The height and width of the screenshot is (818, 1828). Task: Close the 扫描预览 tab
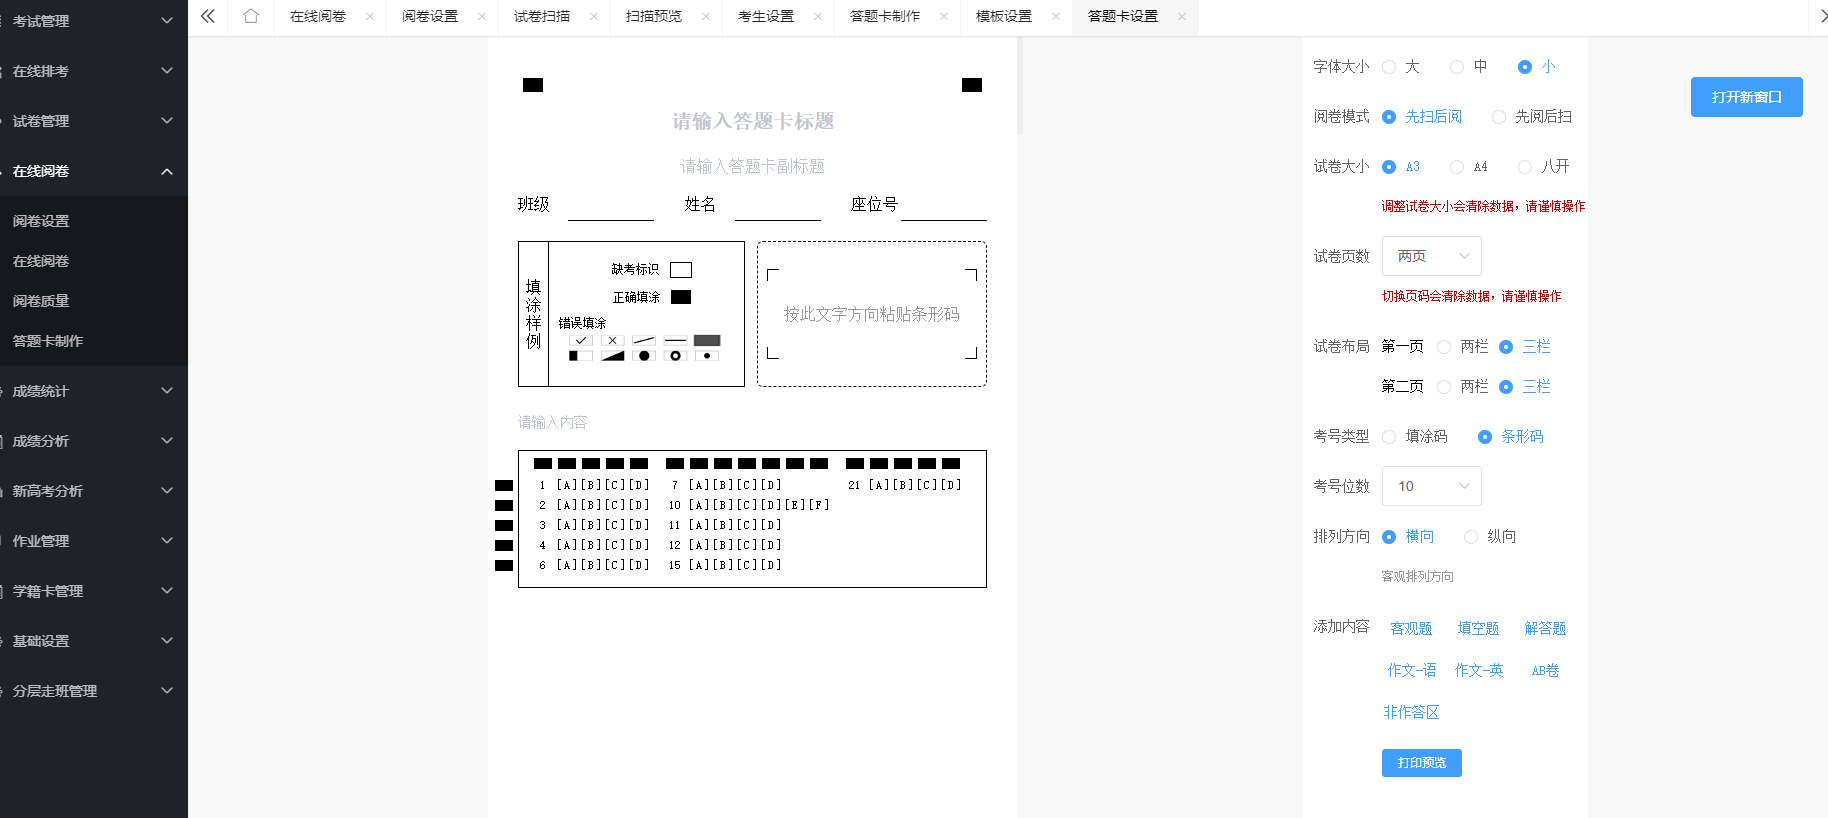[x=706, y=16]
